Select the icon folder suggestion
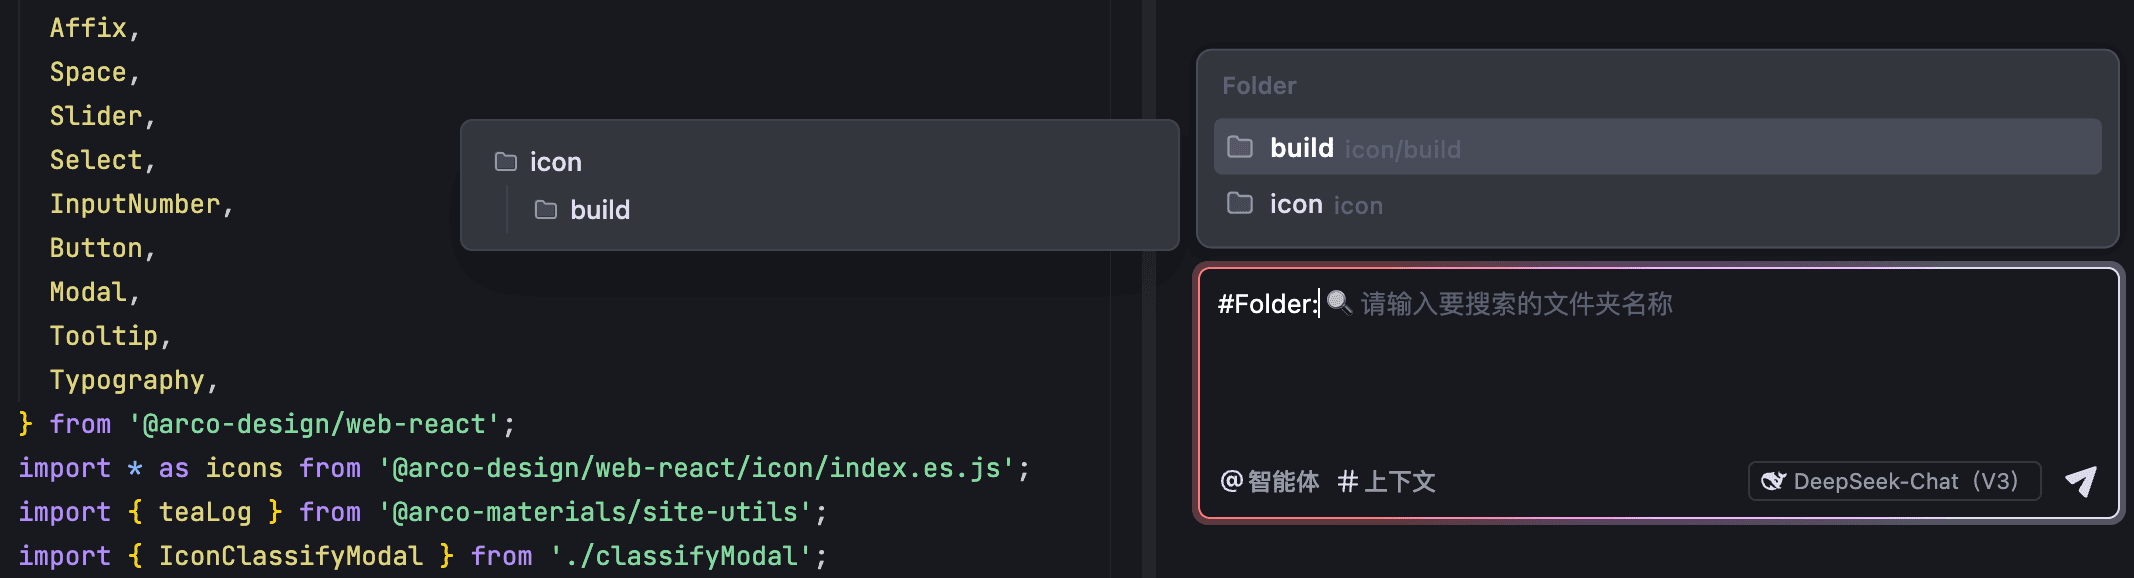 click(1657, 204)
